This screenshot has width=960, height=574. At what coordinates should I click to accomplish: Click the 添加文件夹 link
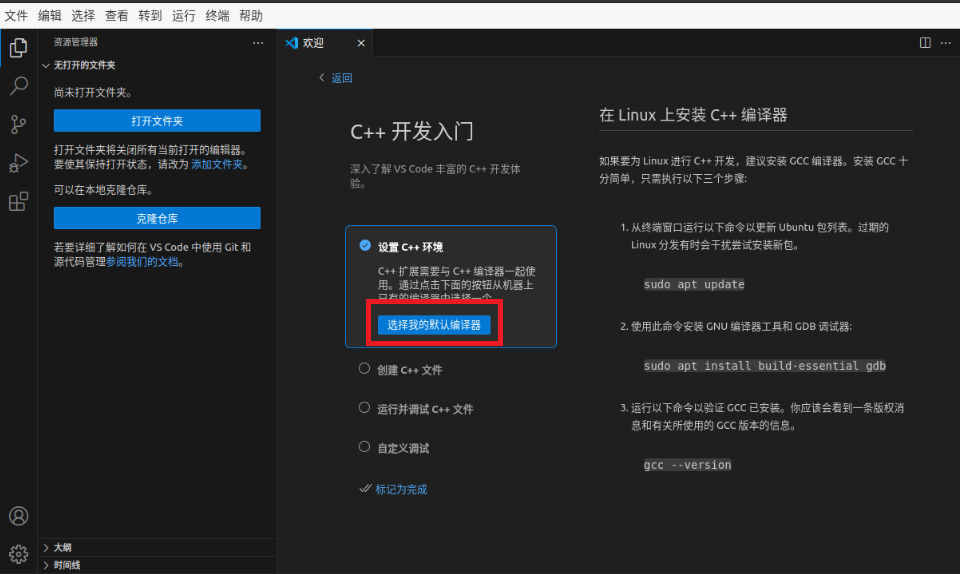[217, 164]
